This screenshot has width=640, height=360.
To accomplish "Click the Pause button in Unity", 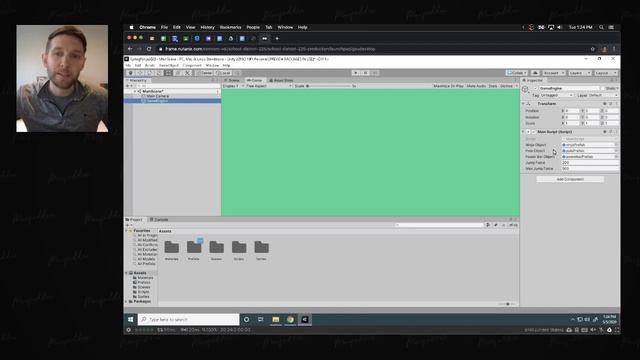I will (x=365, y=73).
